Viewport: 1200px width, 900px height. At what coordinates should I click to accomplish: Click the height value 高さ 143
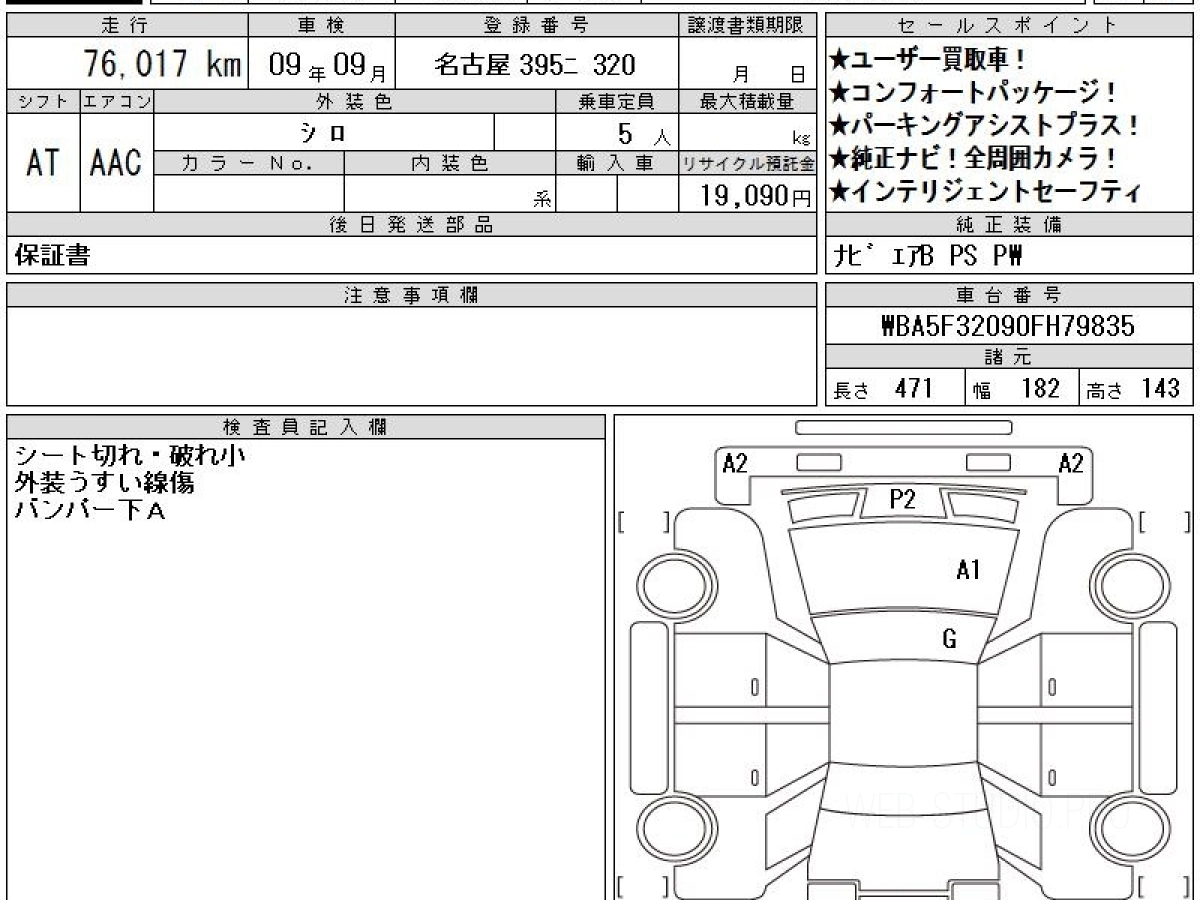[1133, 389]
